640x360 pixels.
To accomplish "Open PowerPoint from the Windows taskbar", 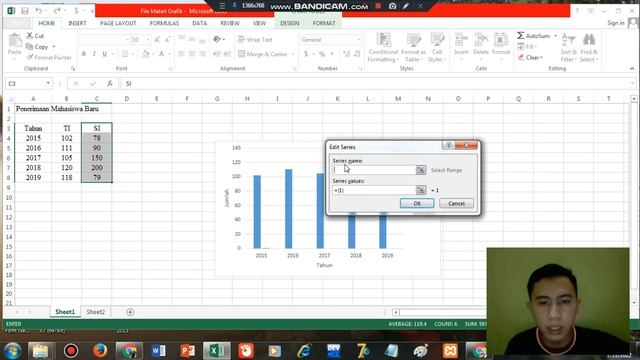I will (187, 351).
